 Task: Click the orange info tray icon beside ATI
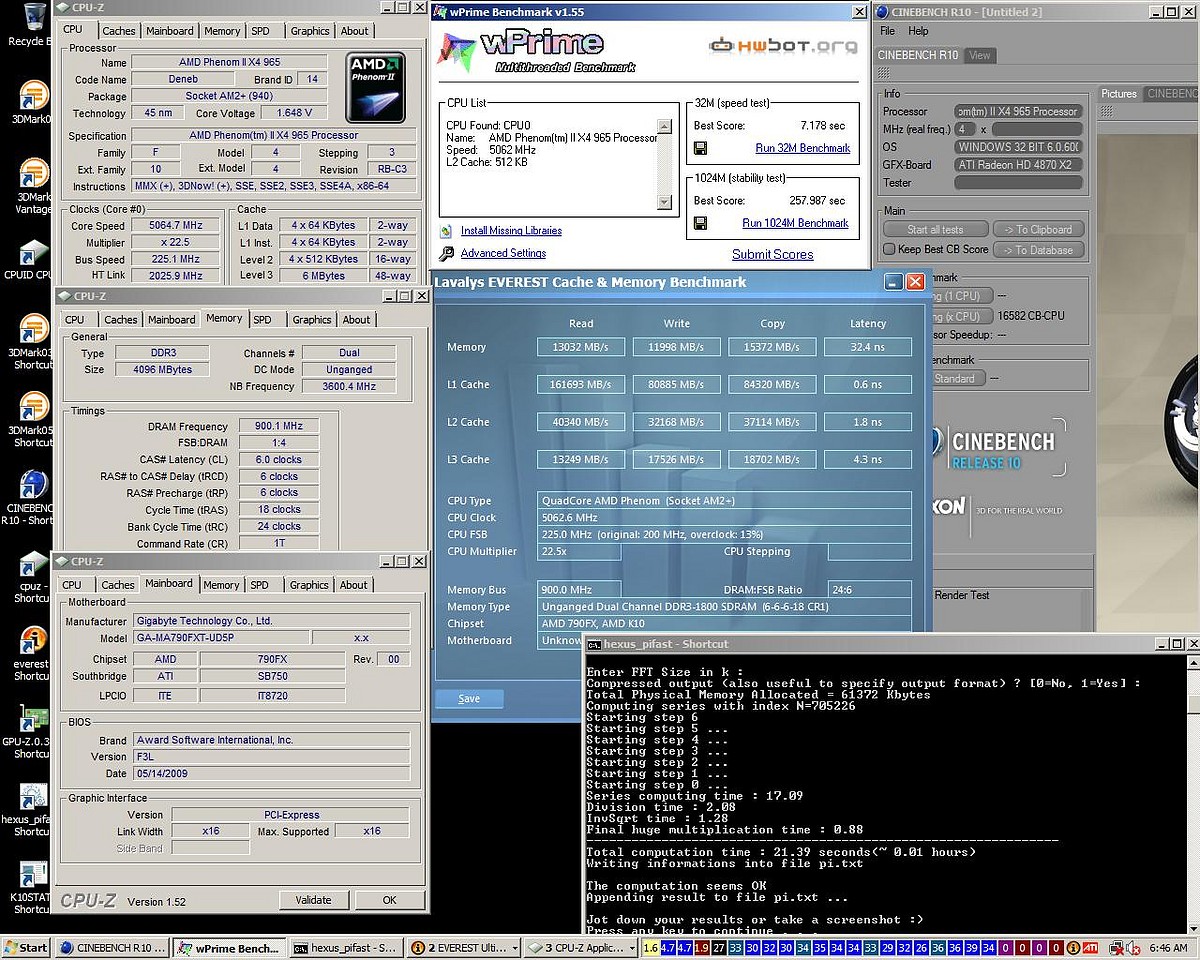pos(1072,947)
